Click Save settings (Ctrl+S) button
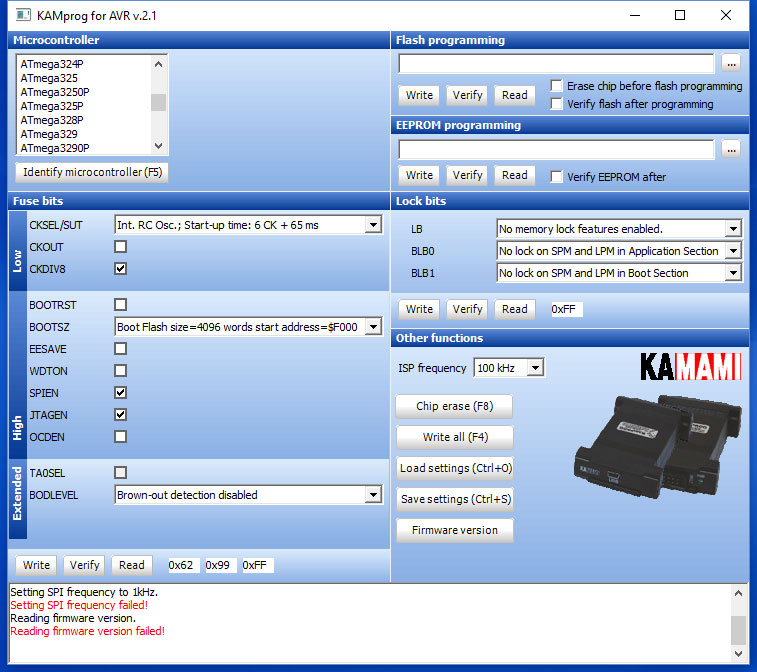The height and width of the screenshot is (672, 757). pyautogui.click(x=454, y=499)
